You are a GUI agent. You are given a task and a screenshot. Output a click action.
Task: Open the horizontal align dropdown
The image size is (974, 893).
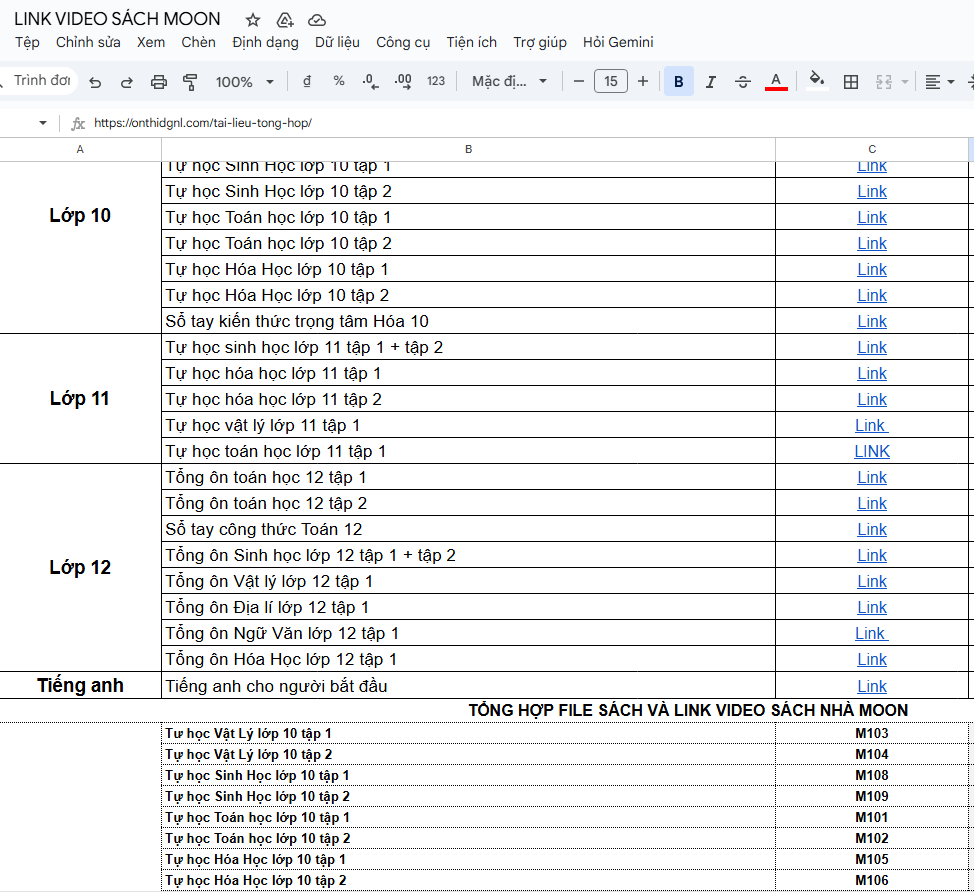[939, 82]
